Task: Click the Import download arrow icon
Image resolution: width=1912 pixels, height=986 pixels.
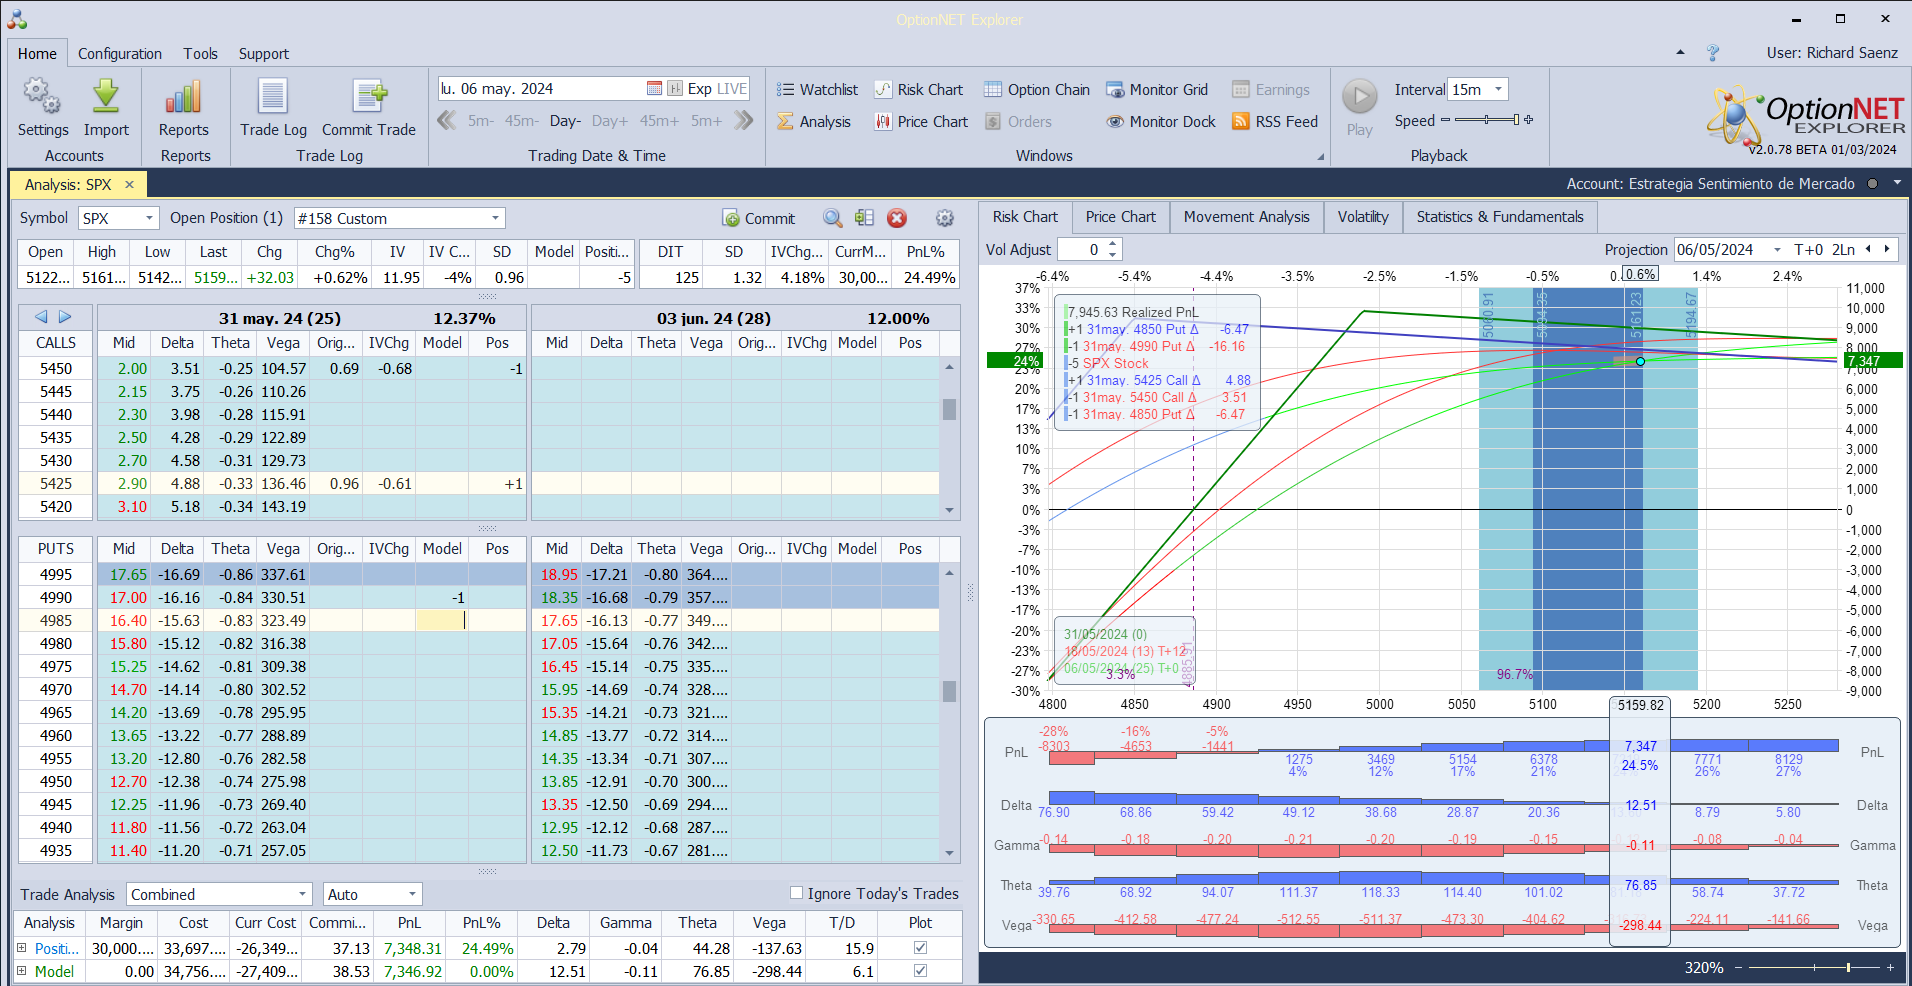Action: [x=106, y=98]
